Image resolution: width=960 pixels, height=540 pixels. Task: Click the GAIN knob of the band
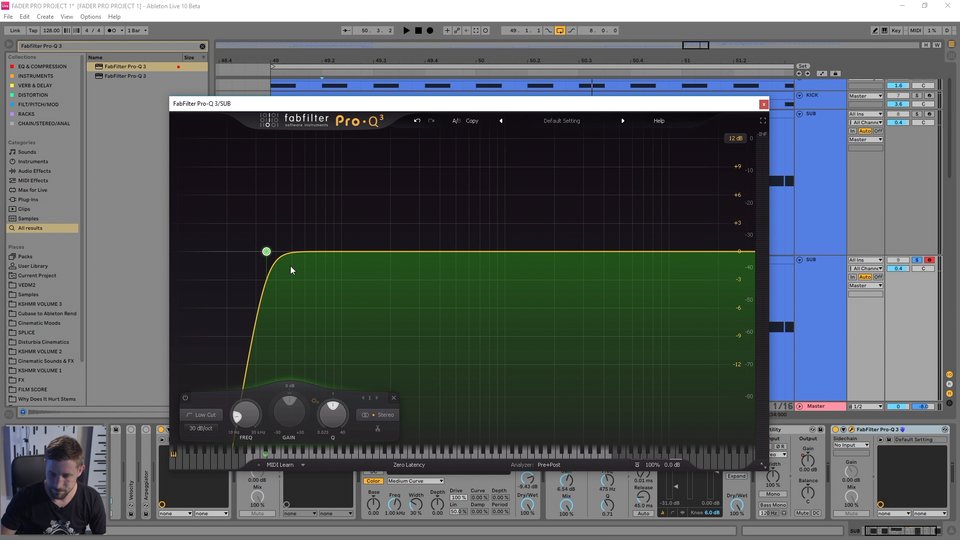(289, 410)
